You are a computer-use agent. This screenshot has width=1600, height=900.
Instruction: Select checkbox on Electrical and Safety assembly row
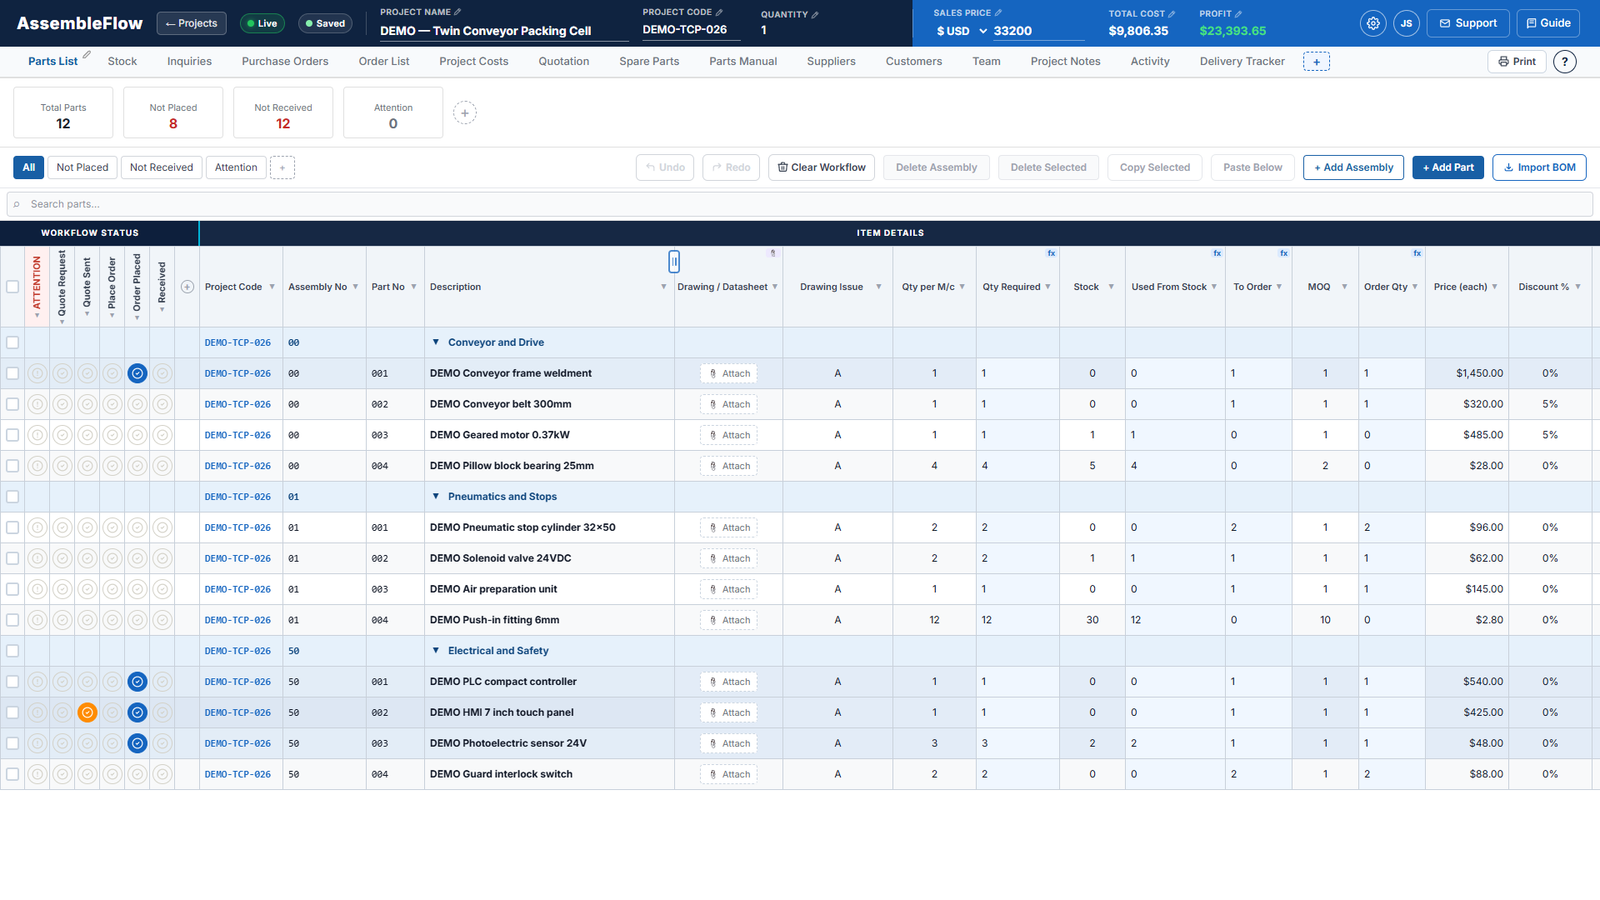tap(12, 651)
